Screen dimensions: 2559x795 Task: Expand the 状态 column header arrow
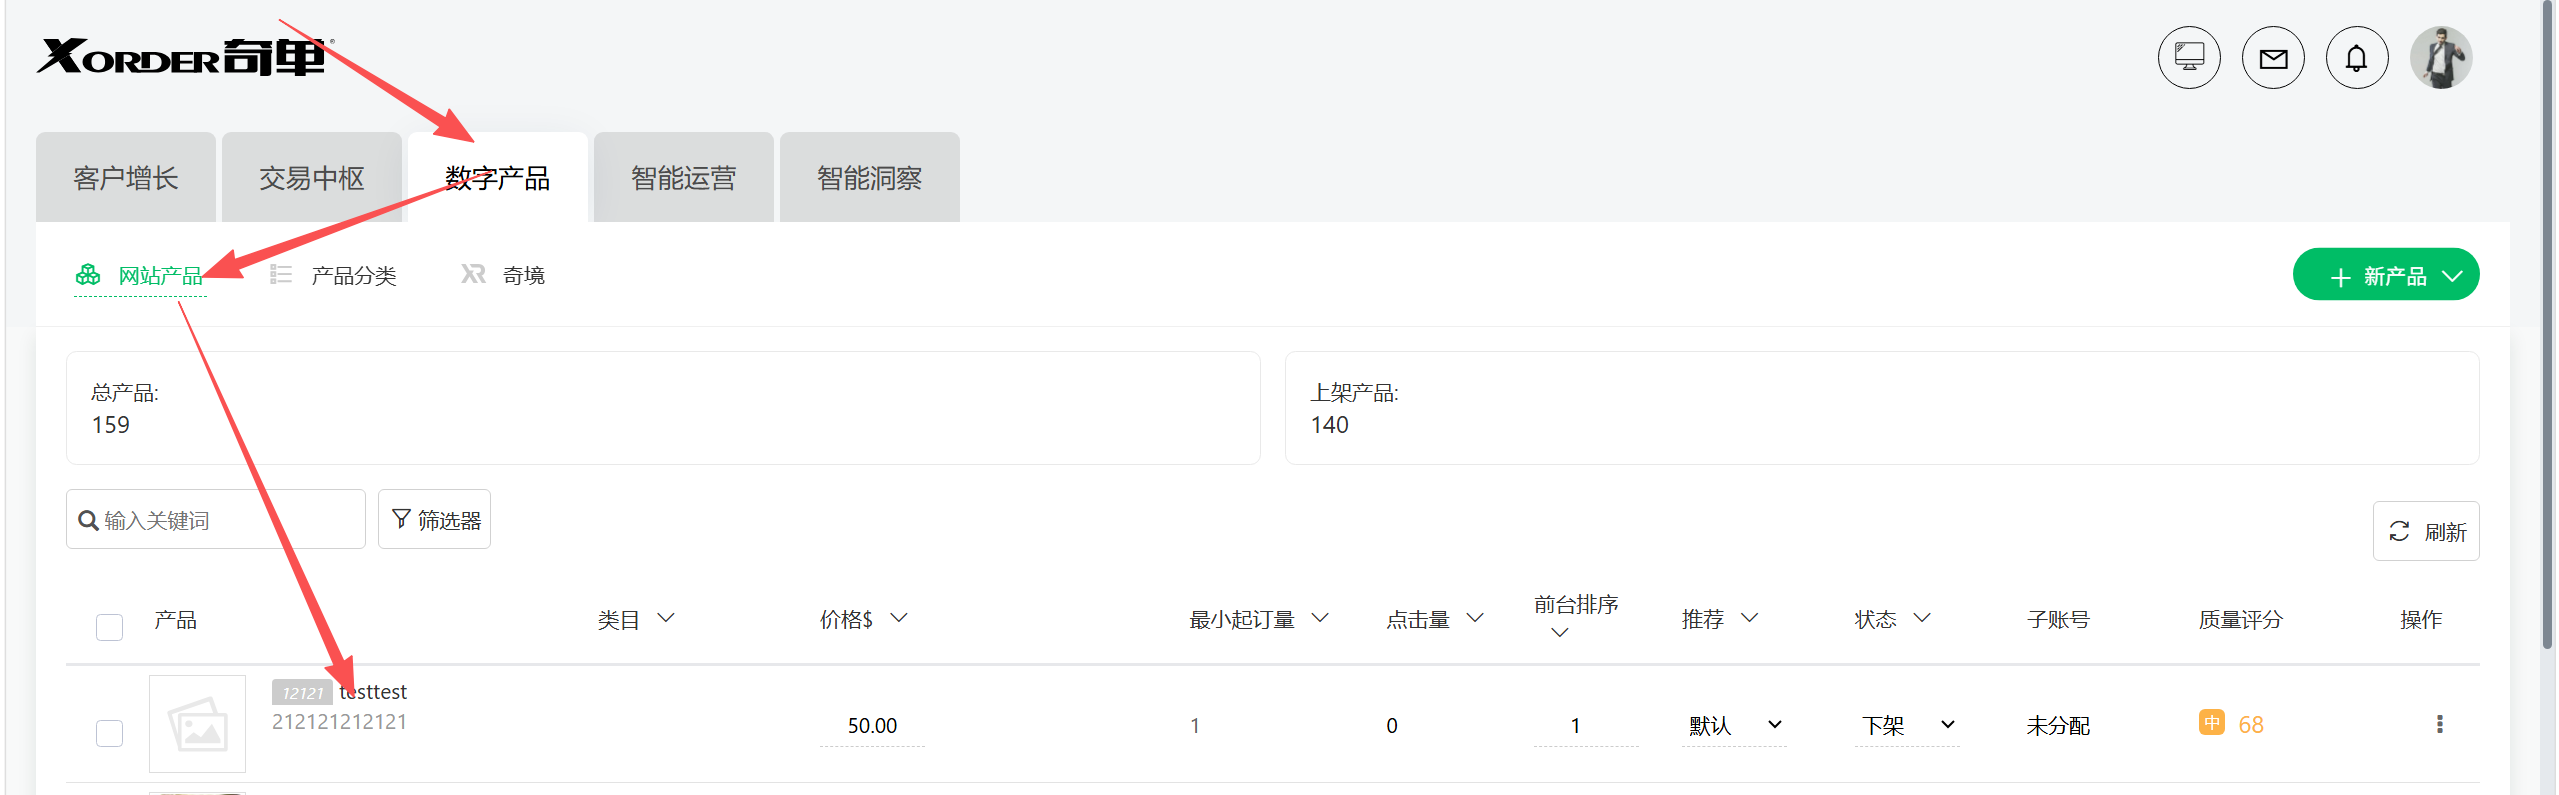pos(1921,619)
